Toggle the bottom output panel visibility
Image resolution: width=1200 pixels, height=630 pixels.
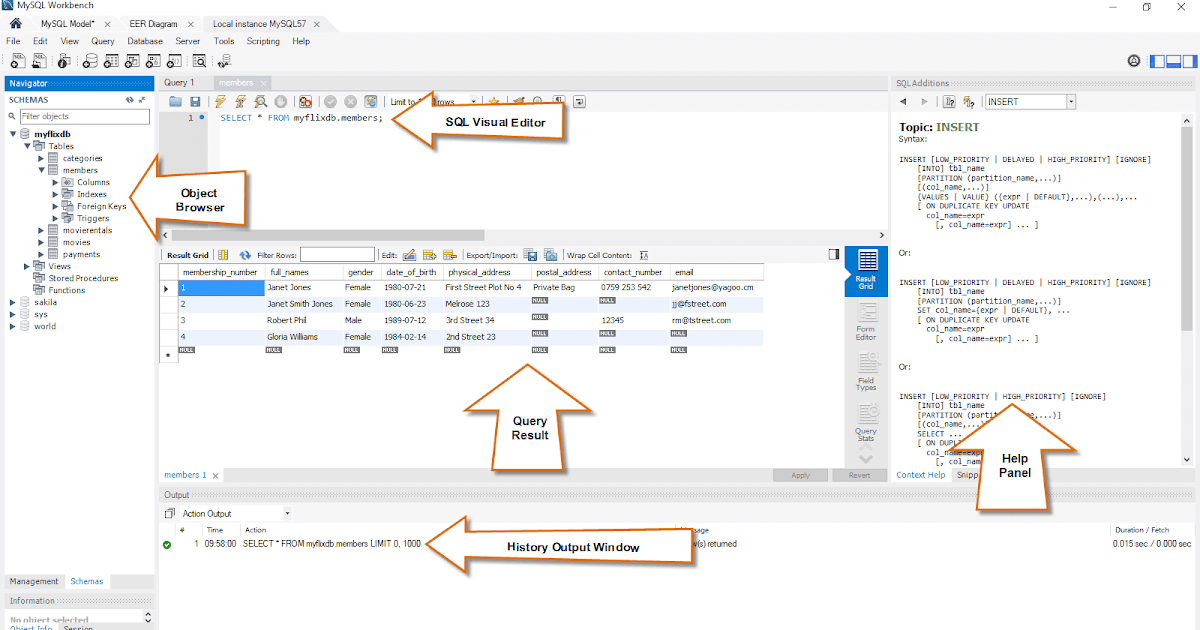(1172, 62)
